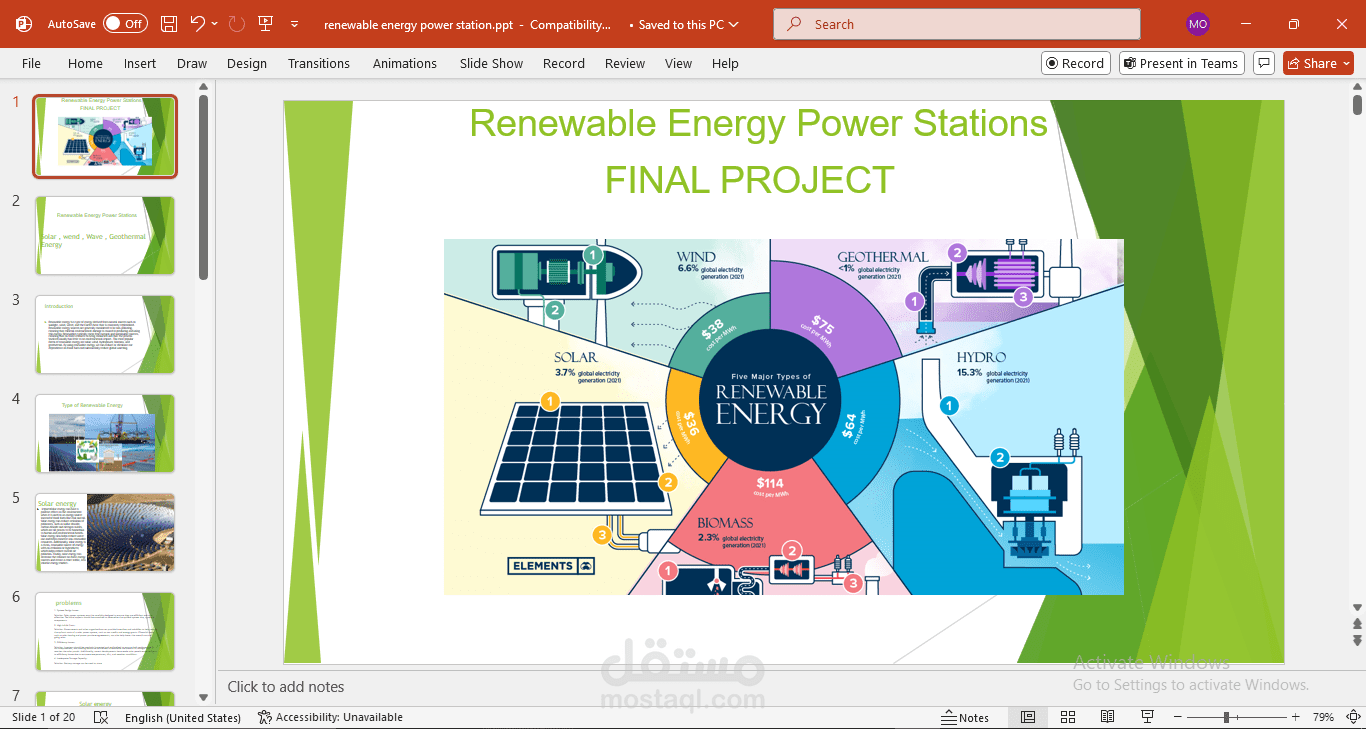Select slide 3 Introduction thumbnail
Screen dimensions: 1366x729
105,334
